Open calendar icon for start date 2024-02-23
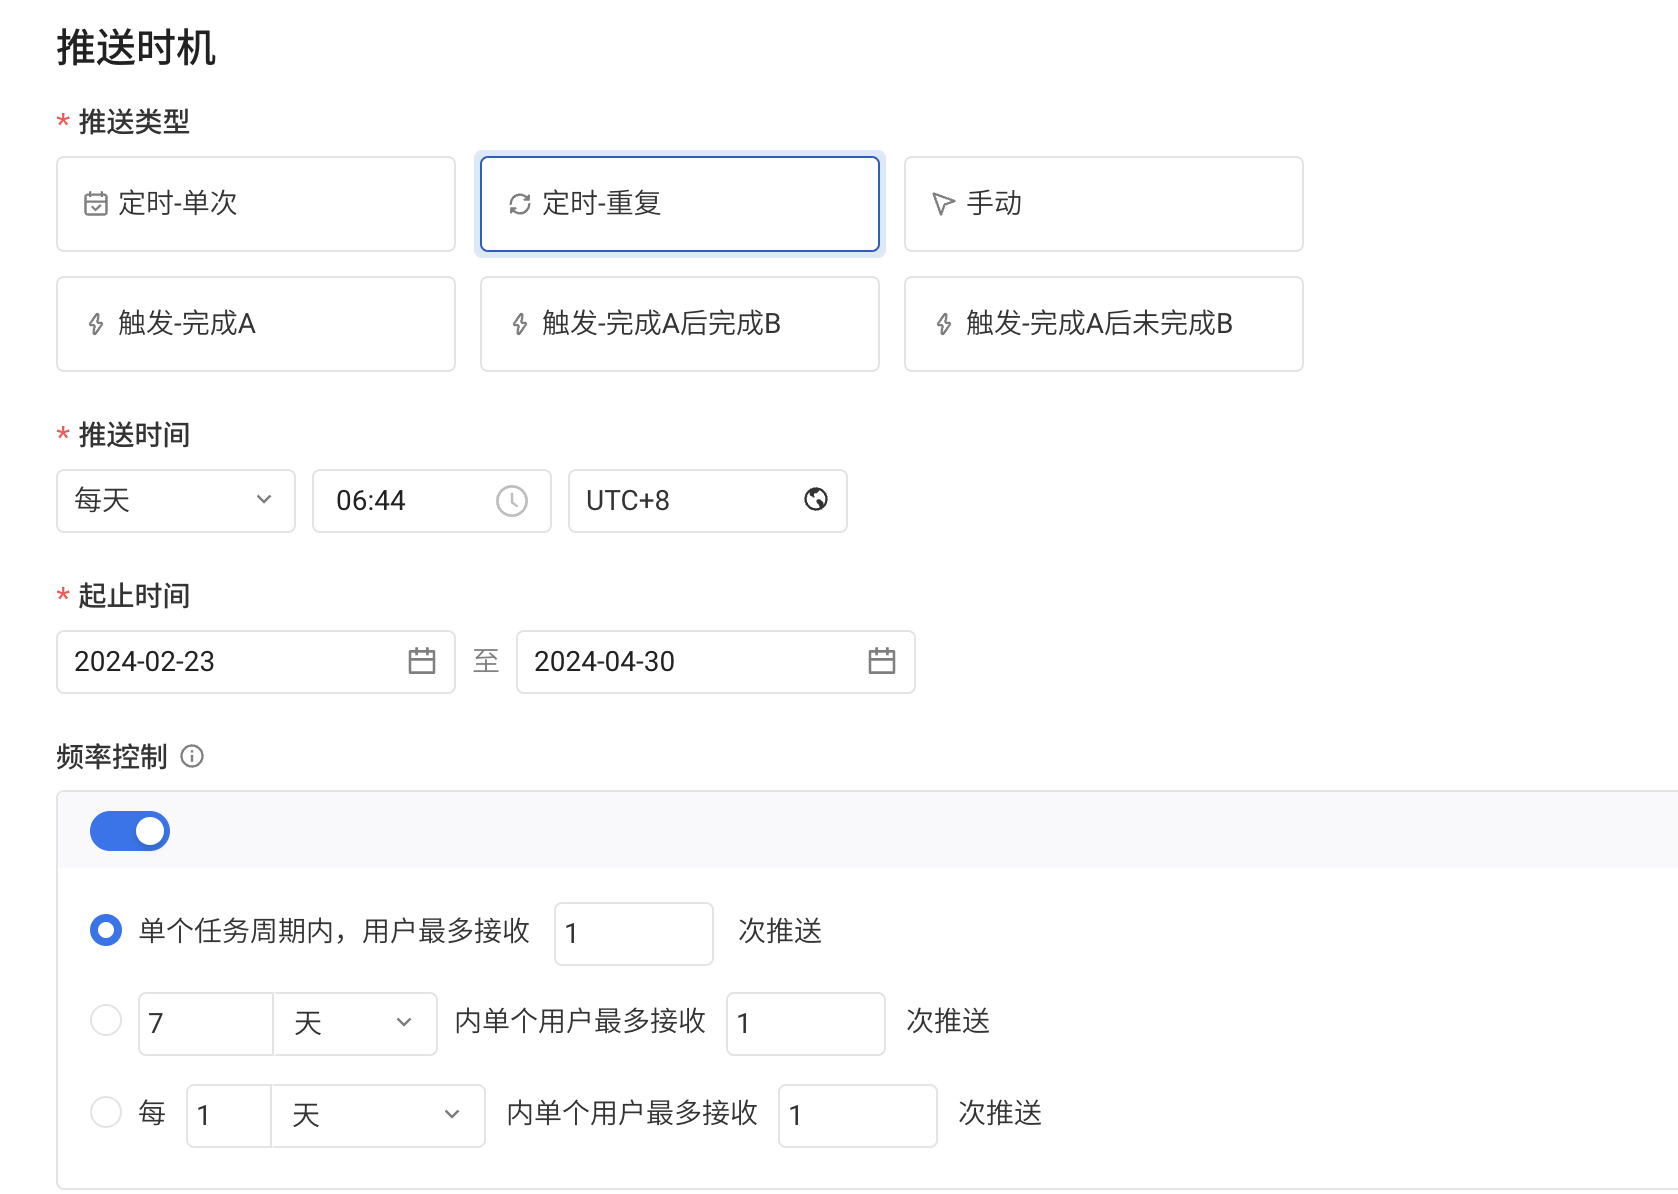This screenshot has width=1678, height=1194. [x=422, y=661]
